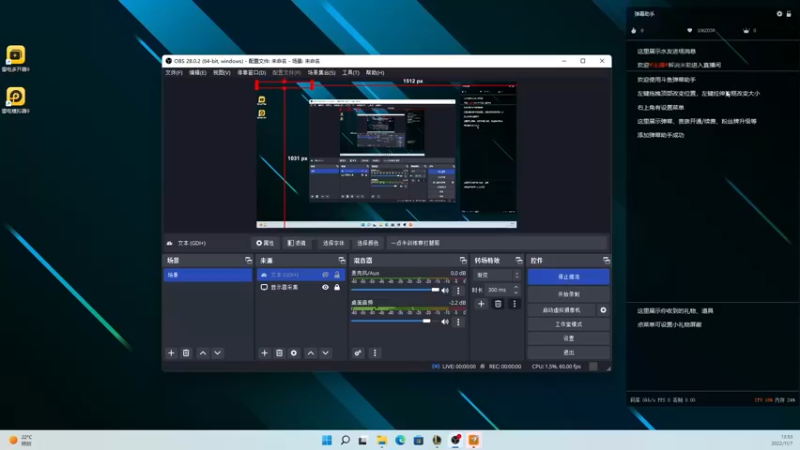Open Properties in the source toolbar
The image size is (800, 450).
pyautogui.click(x=265, y=243)
